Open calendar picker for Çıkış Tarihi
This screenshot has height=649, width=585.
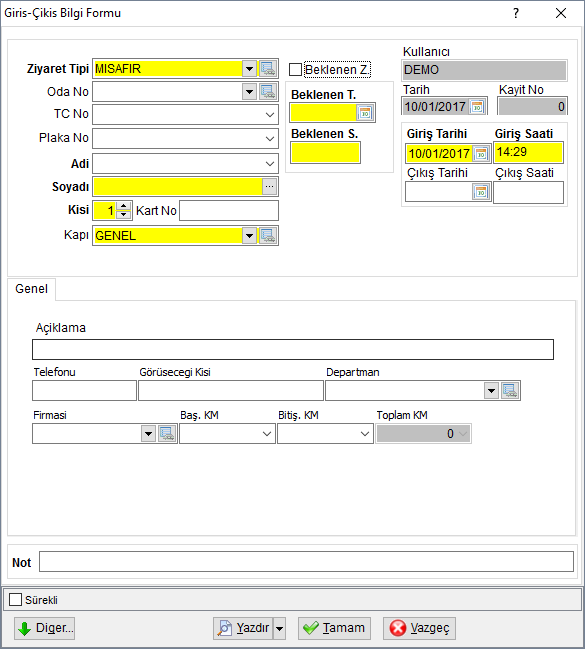coord(481,192)
